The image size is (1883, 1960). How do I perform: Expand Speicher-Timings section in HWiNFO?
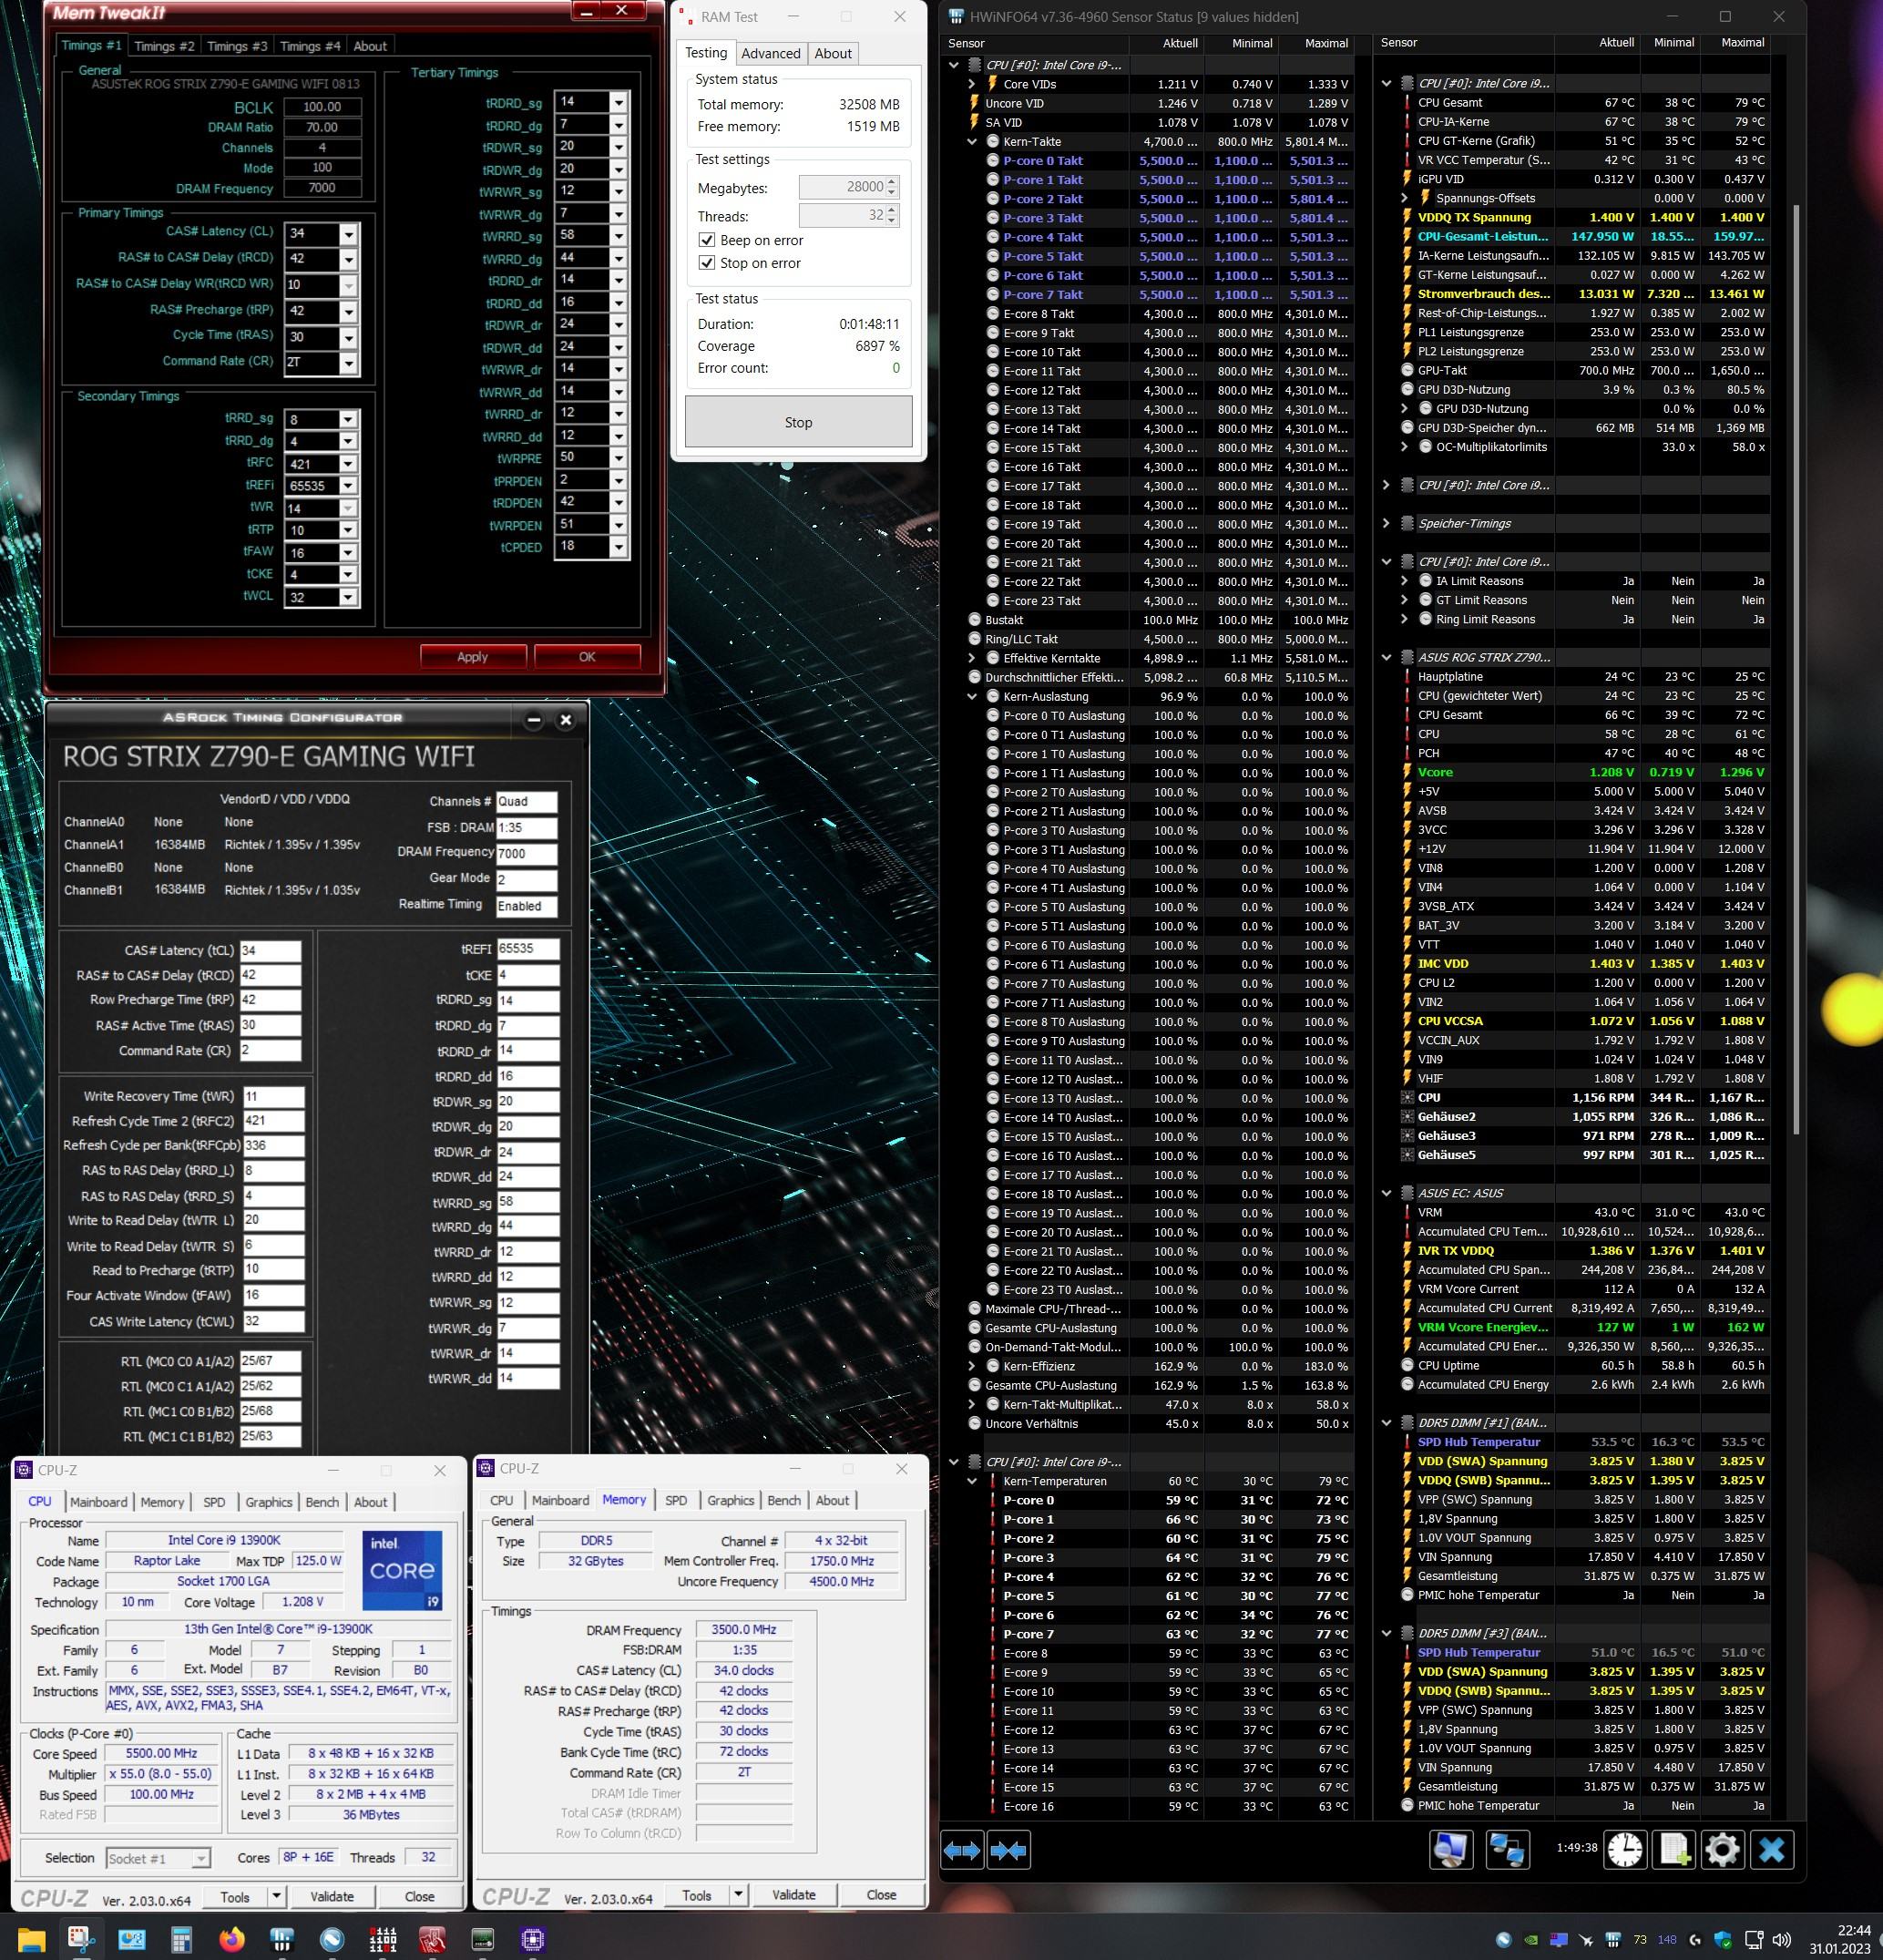point(1386,523)
